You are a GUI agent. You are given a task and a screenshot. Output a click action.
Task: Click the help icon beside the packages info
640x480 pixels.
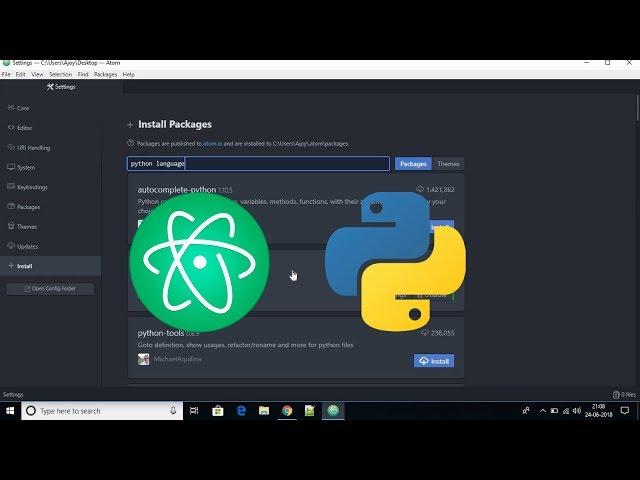[x=131, y=143]
